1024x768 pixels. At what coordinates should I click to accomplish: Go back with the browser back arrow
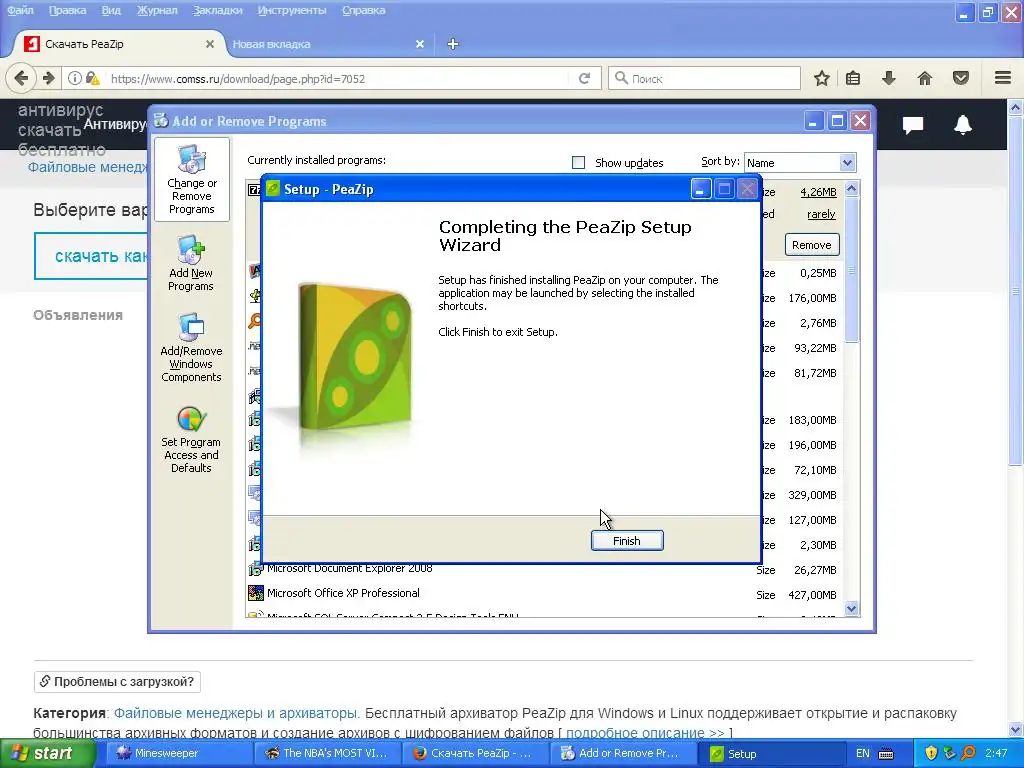pos(21,78)
